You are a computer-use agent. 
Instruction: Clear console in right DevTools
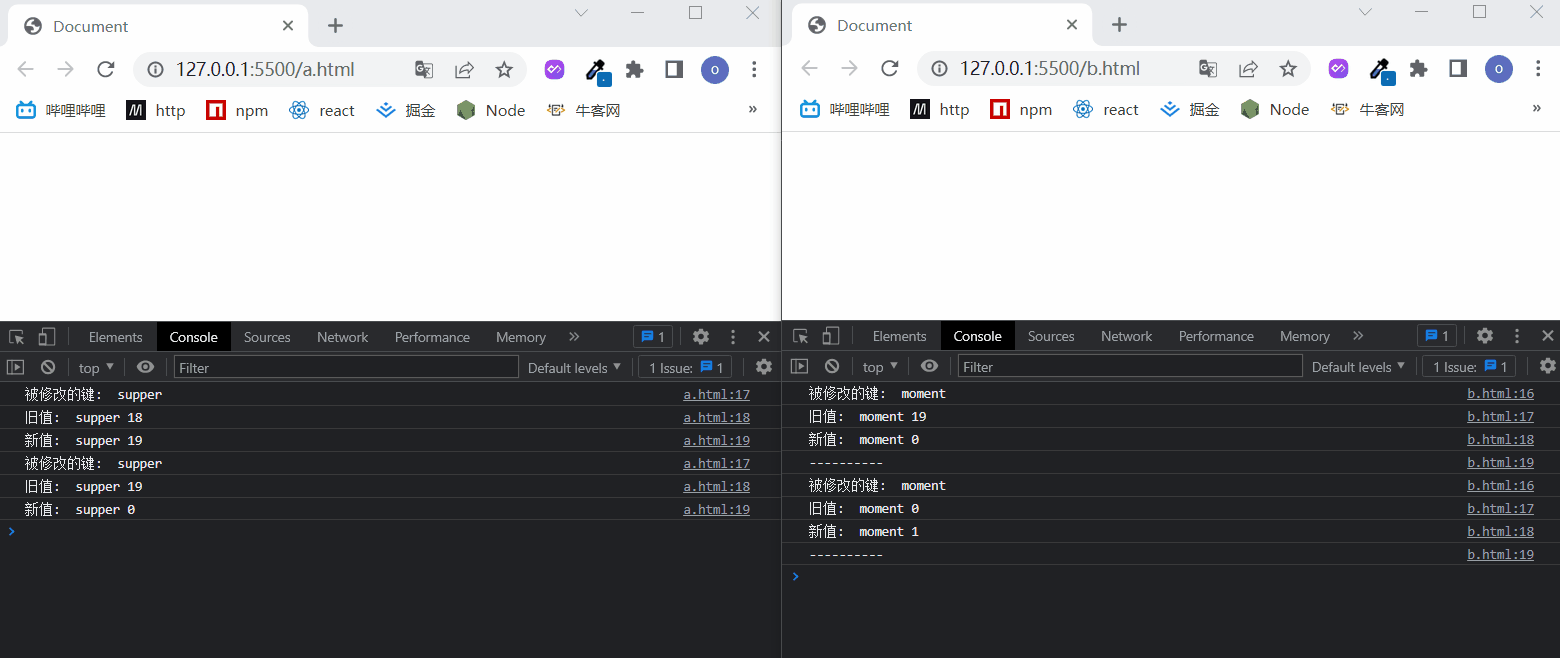[x=831, y=366]
